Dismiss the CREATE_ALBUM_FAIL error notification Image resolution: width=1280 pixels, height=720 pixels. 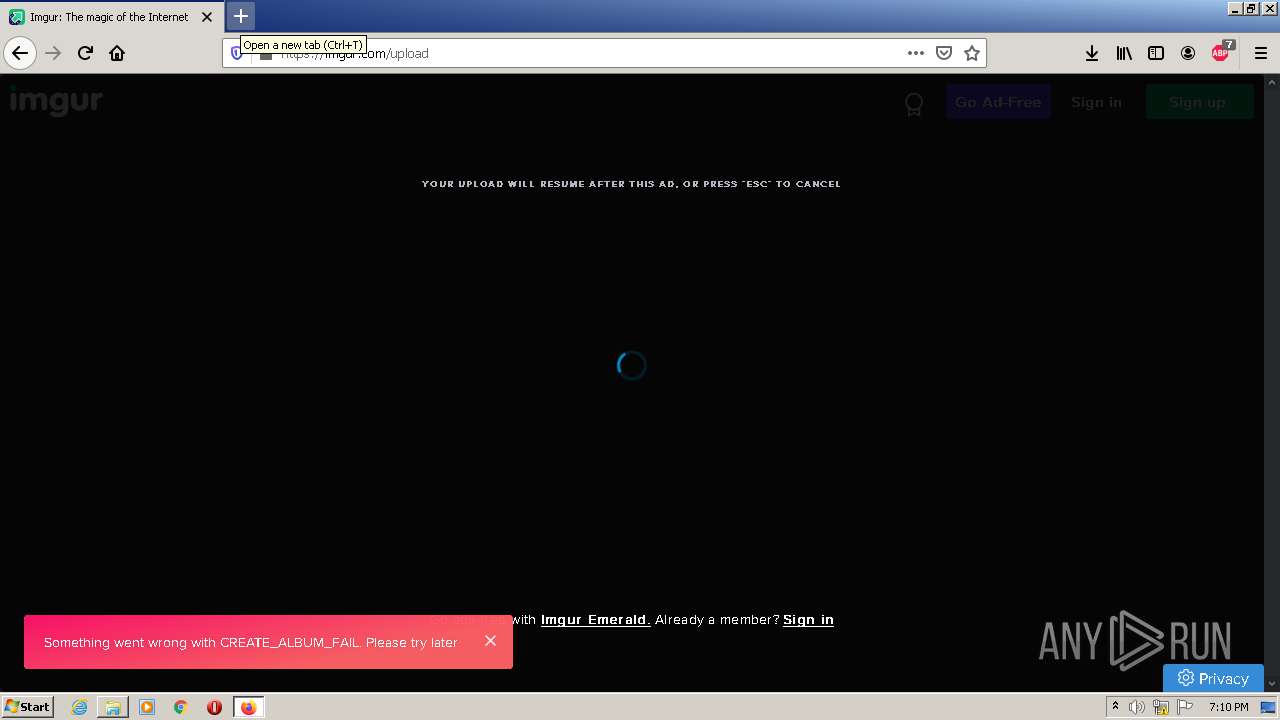tap(490, 641)
